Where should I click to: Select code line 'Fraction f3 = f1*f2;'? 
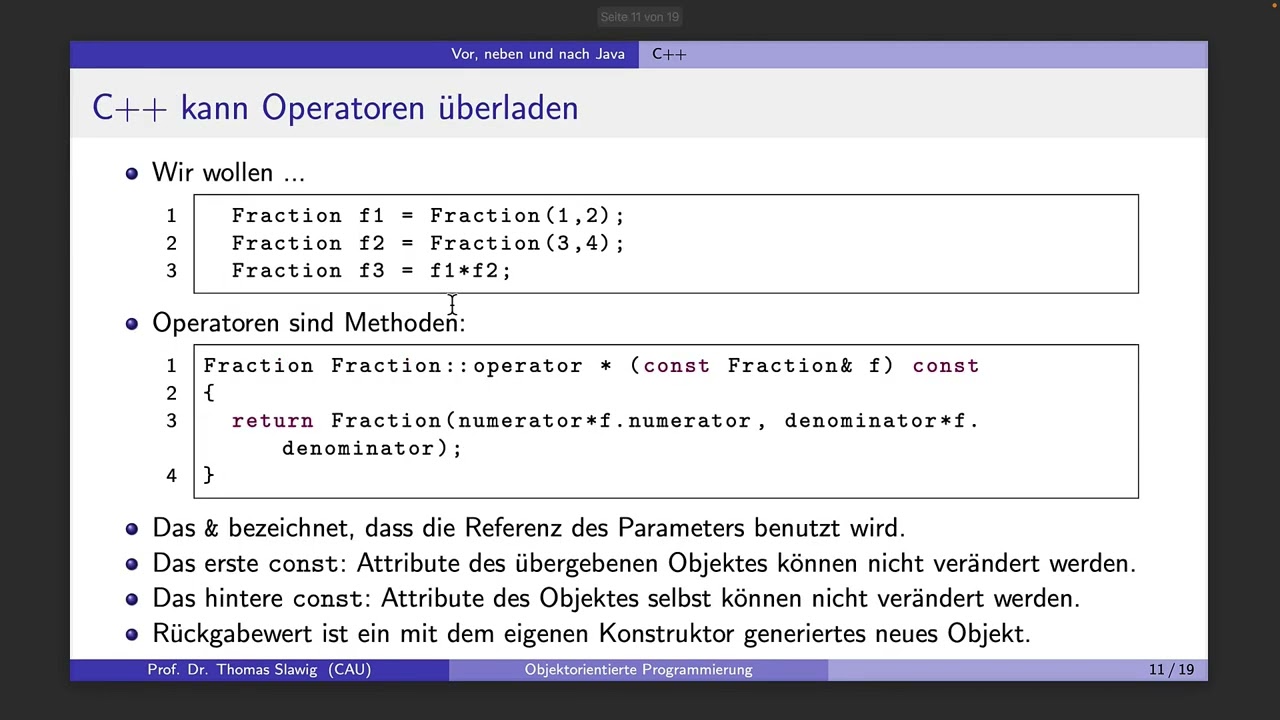click(371, 271)
